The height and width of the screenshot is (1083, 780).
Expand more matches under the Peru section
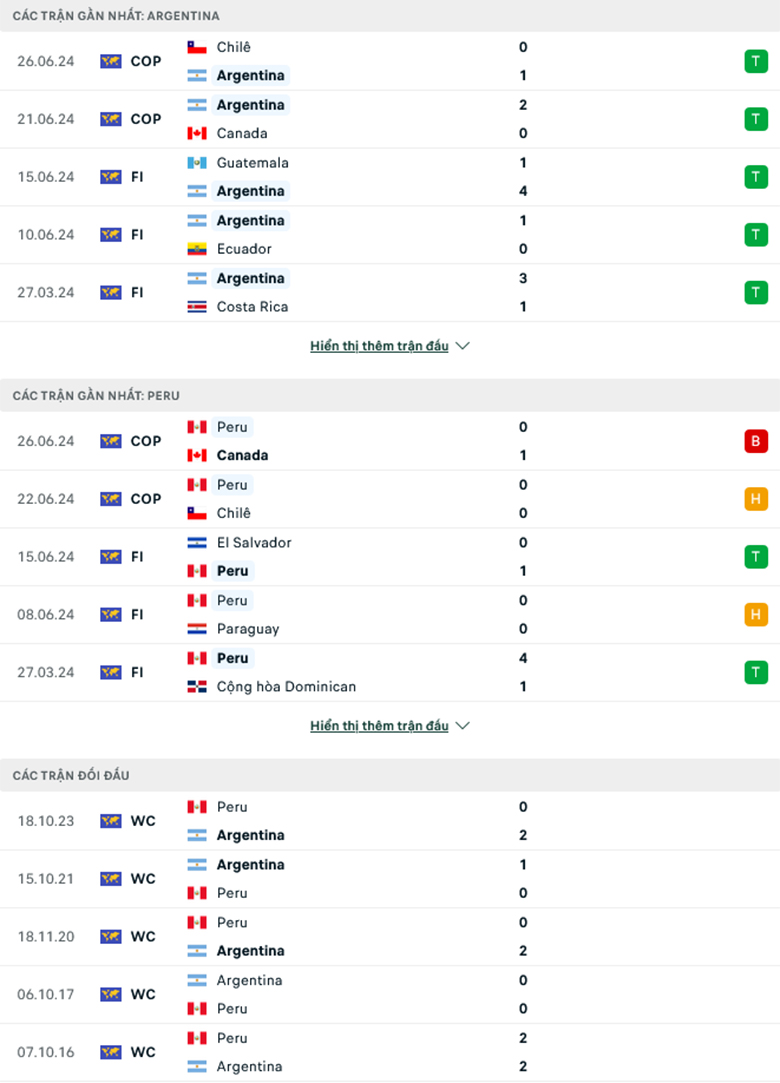coord(379,726)
